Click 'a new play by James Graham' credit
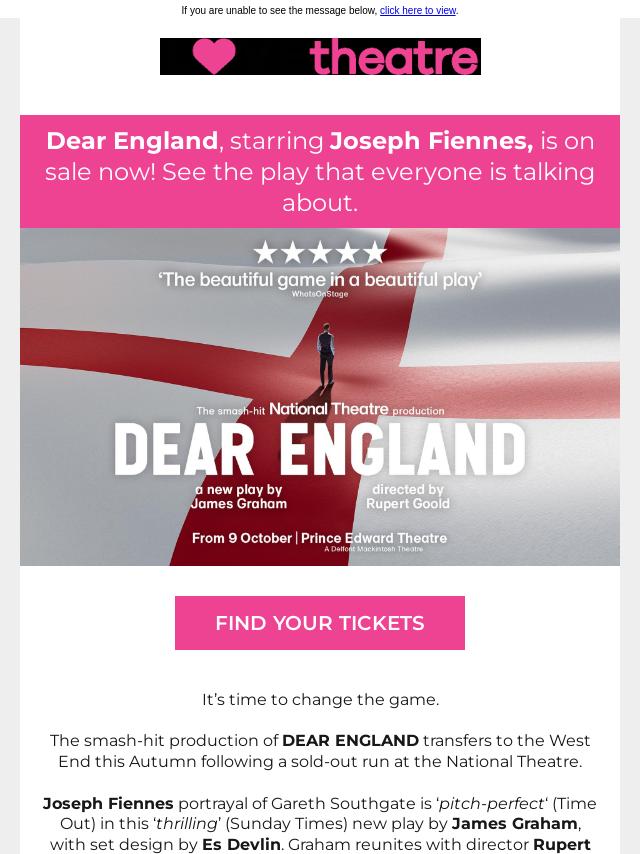Image resolution: width=640 pixels, height=854 pixels. pos(239,497)
